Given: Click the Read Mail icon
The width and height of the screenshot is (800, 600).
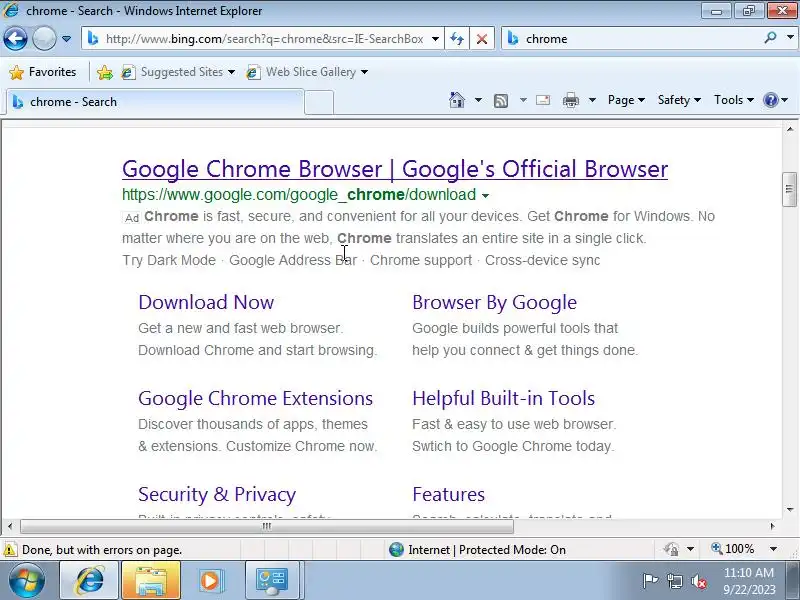Looking at the screenshot, I should [543, 100].
